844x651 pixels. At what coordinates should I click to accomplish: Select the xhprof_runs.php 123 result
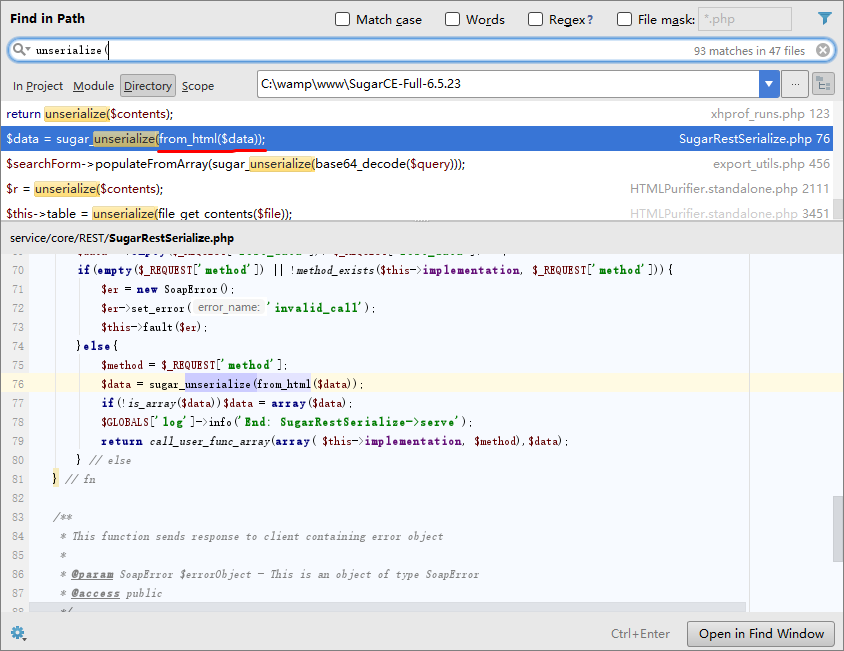[x=417, y=114]
